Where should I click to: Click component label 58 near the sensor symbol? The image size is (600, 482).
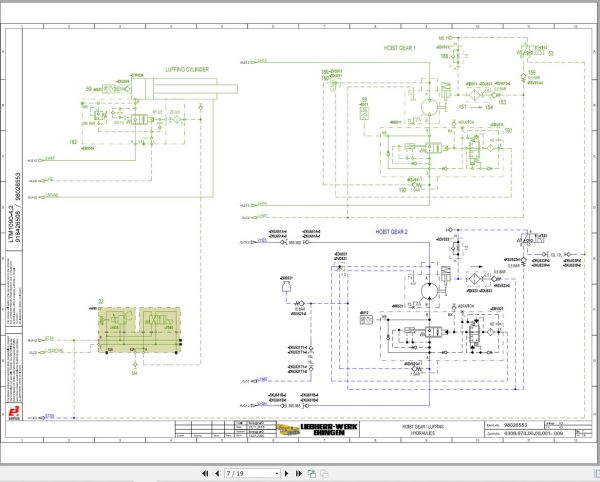tap(364, 100)
